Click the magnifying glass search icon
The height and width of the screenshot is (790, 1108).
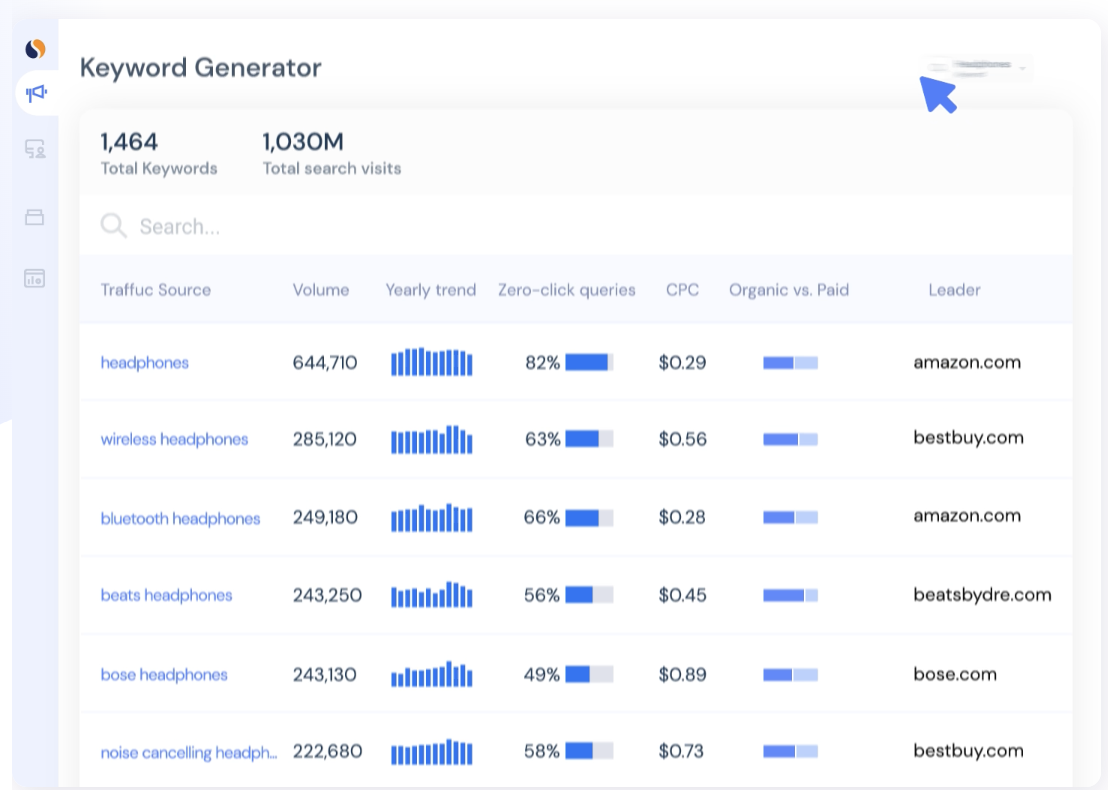click(113, 226)
